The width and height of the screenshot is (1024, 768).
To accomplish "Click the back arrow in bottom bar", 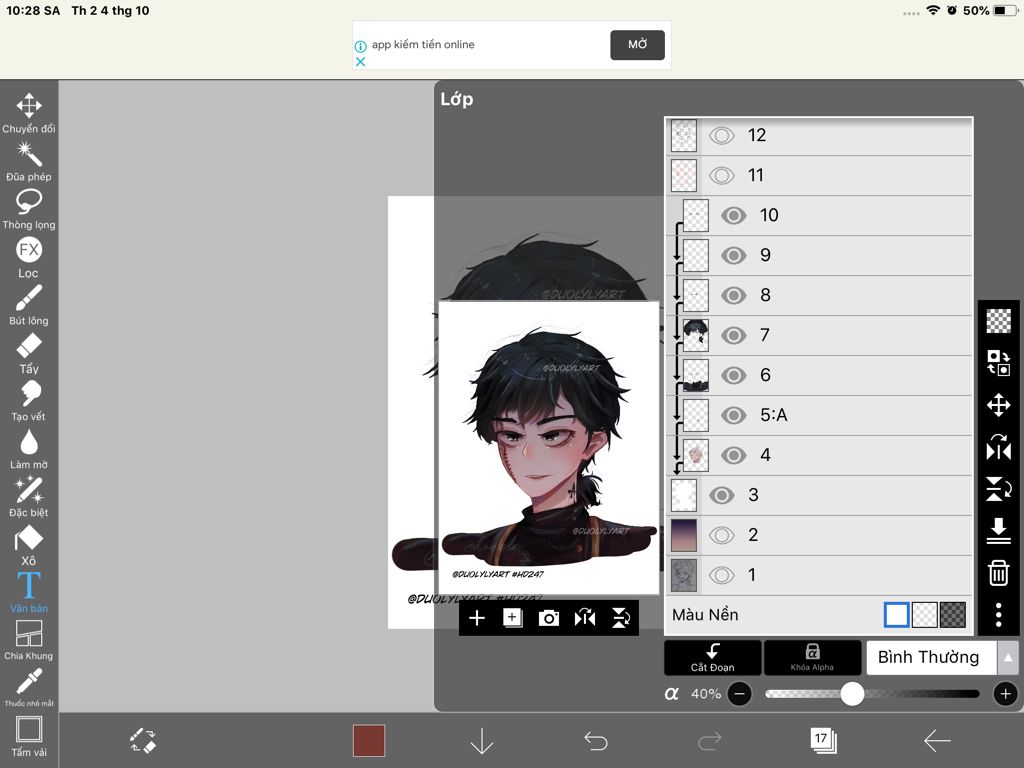I will 937,741.
